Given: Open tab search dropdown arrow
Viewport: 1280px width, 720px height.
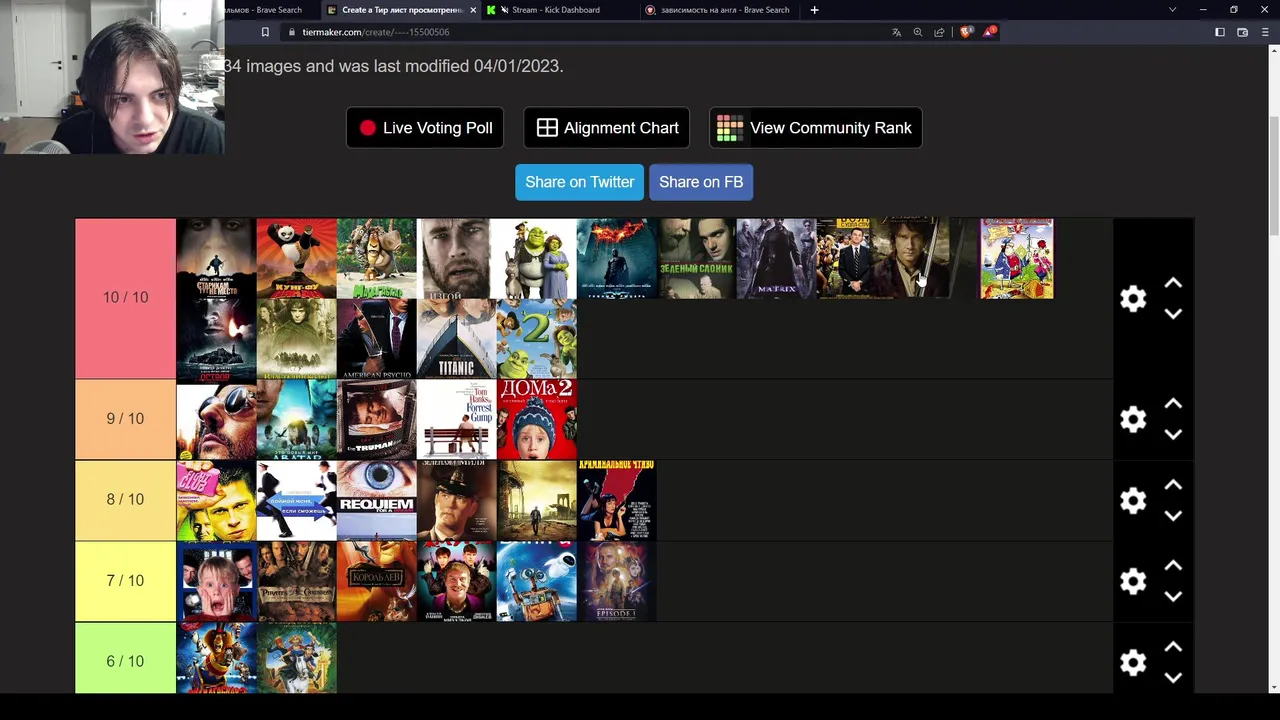Looking at the screenshot, I should point(1172,10).
